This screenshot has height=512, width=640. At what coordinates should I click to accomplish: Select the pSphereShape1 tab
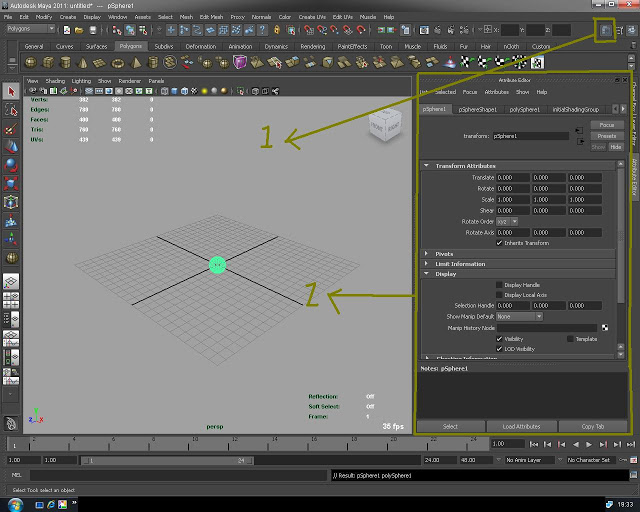coord(478,109)
